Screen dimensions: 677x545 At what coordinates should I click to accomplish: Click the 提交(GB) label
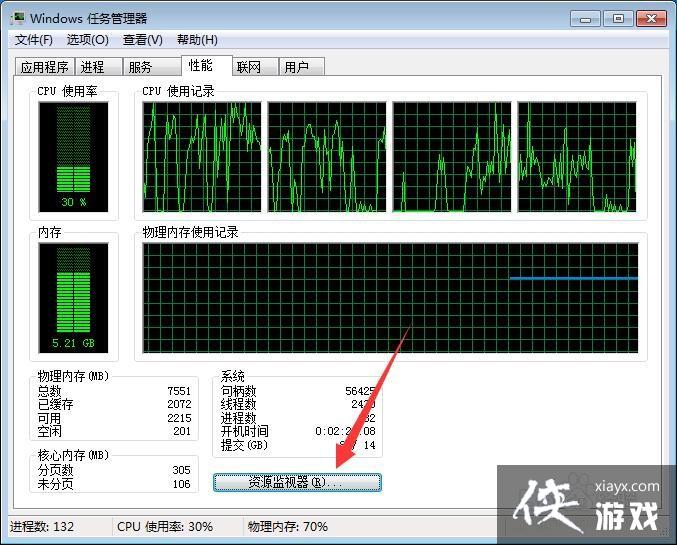pos(244,445)
